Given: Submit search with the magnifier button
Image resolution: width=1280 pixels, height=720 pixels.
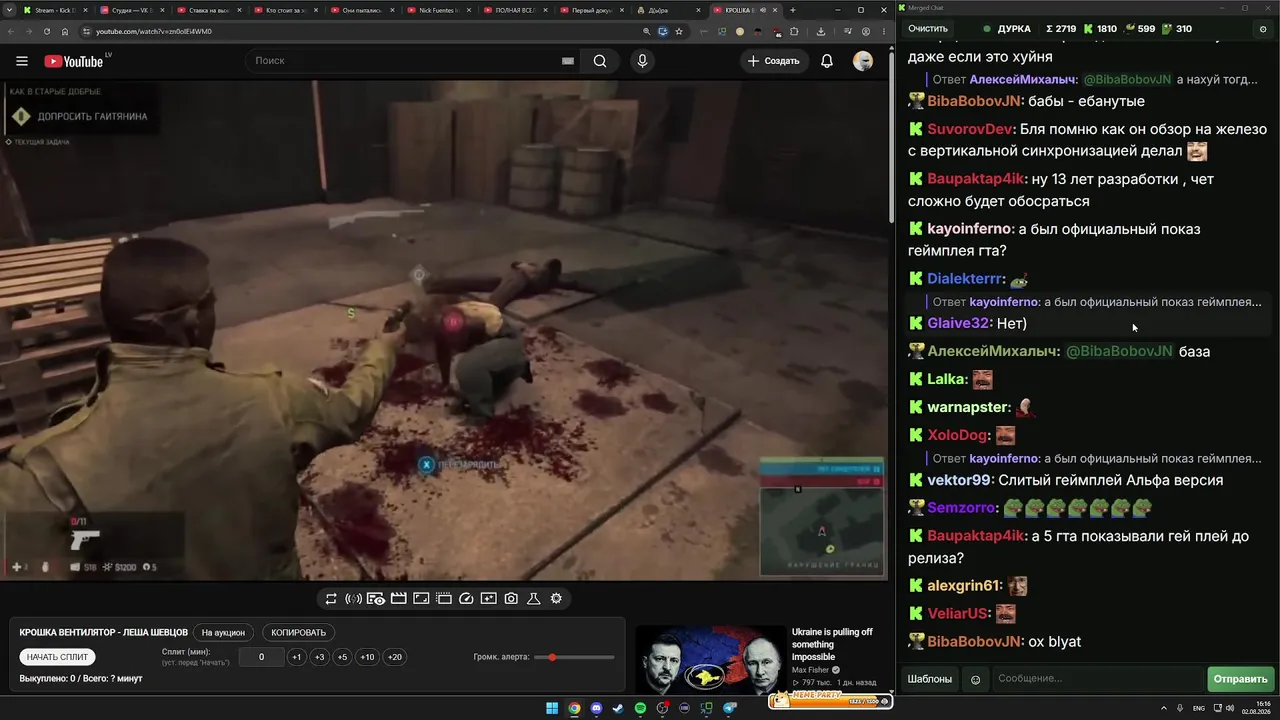Looking at the screenshot, I should click(x=600, y=61).
